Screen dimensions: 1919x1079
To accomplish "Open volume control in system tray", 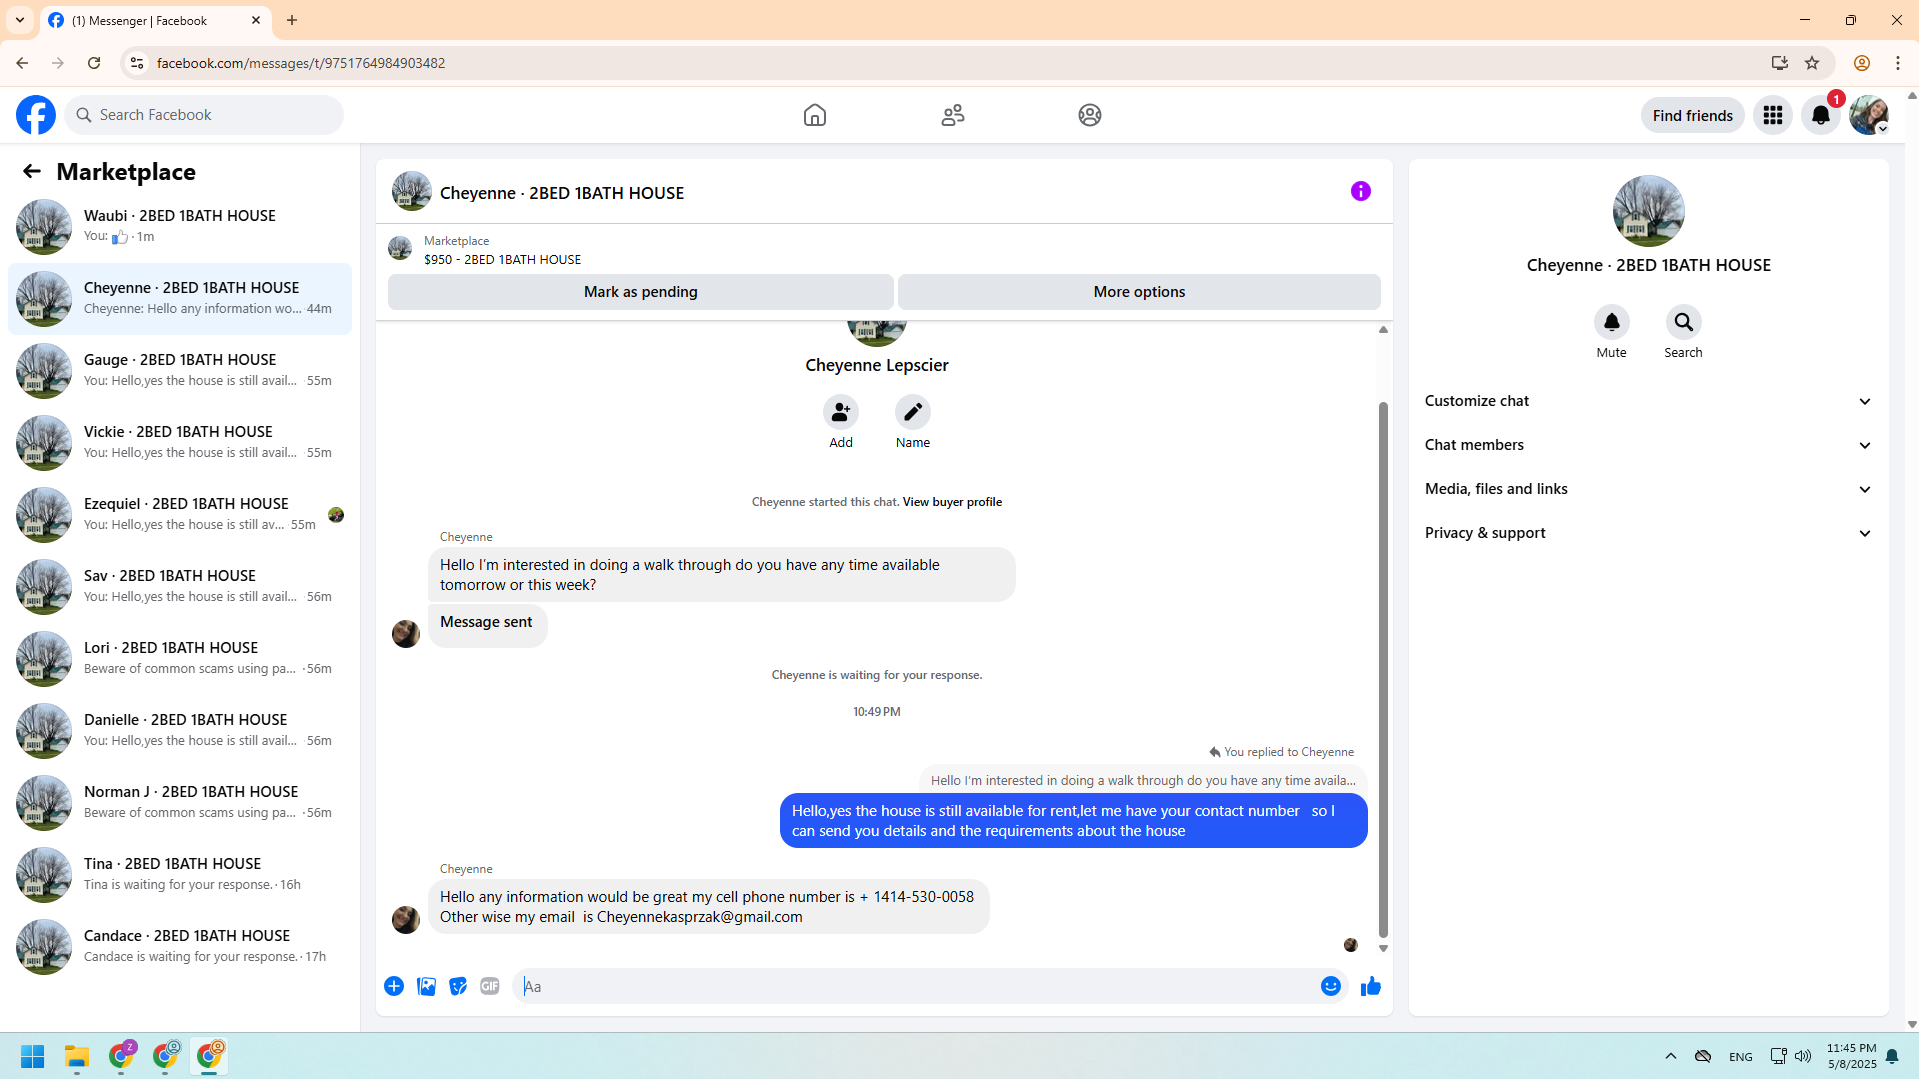I will pyautogui.click(x=1802, y=1056).
